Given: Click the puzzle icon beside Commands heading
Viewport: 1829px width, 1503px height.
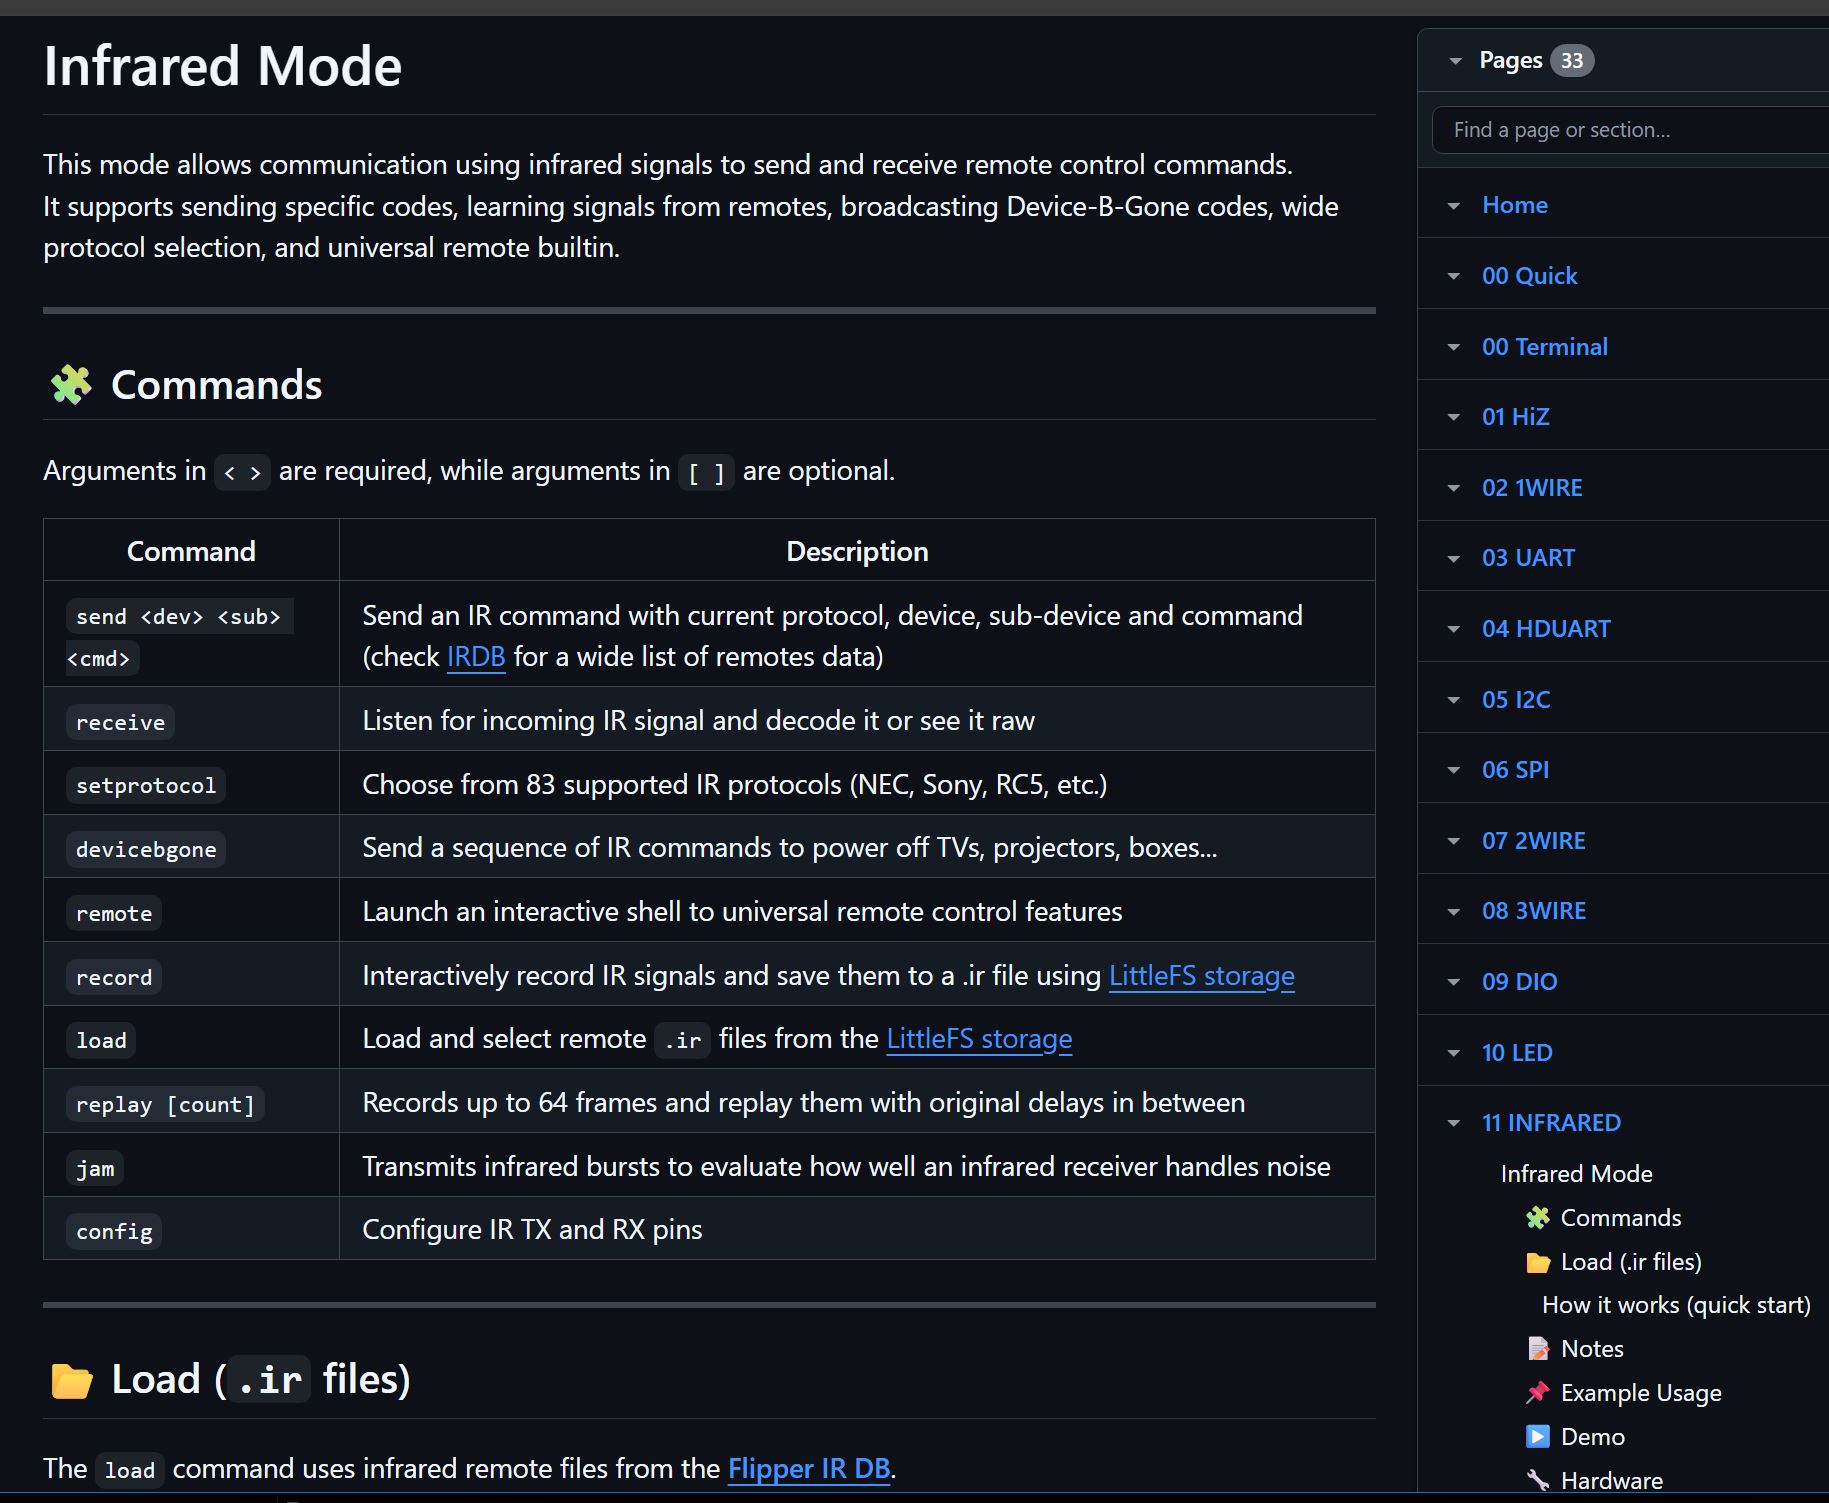Looking at the screenshot, I should (x=71, y=385).
